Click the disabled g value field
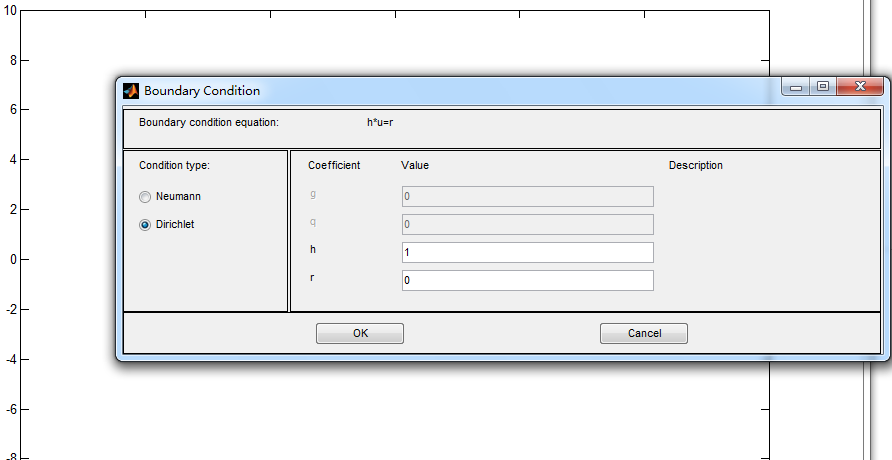This screenshot has width=892, height=460. [527, 196]
